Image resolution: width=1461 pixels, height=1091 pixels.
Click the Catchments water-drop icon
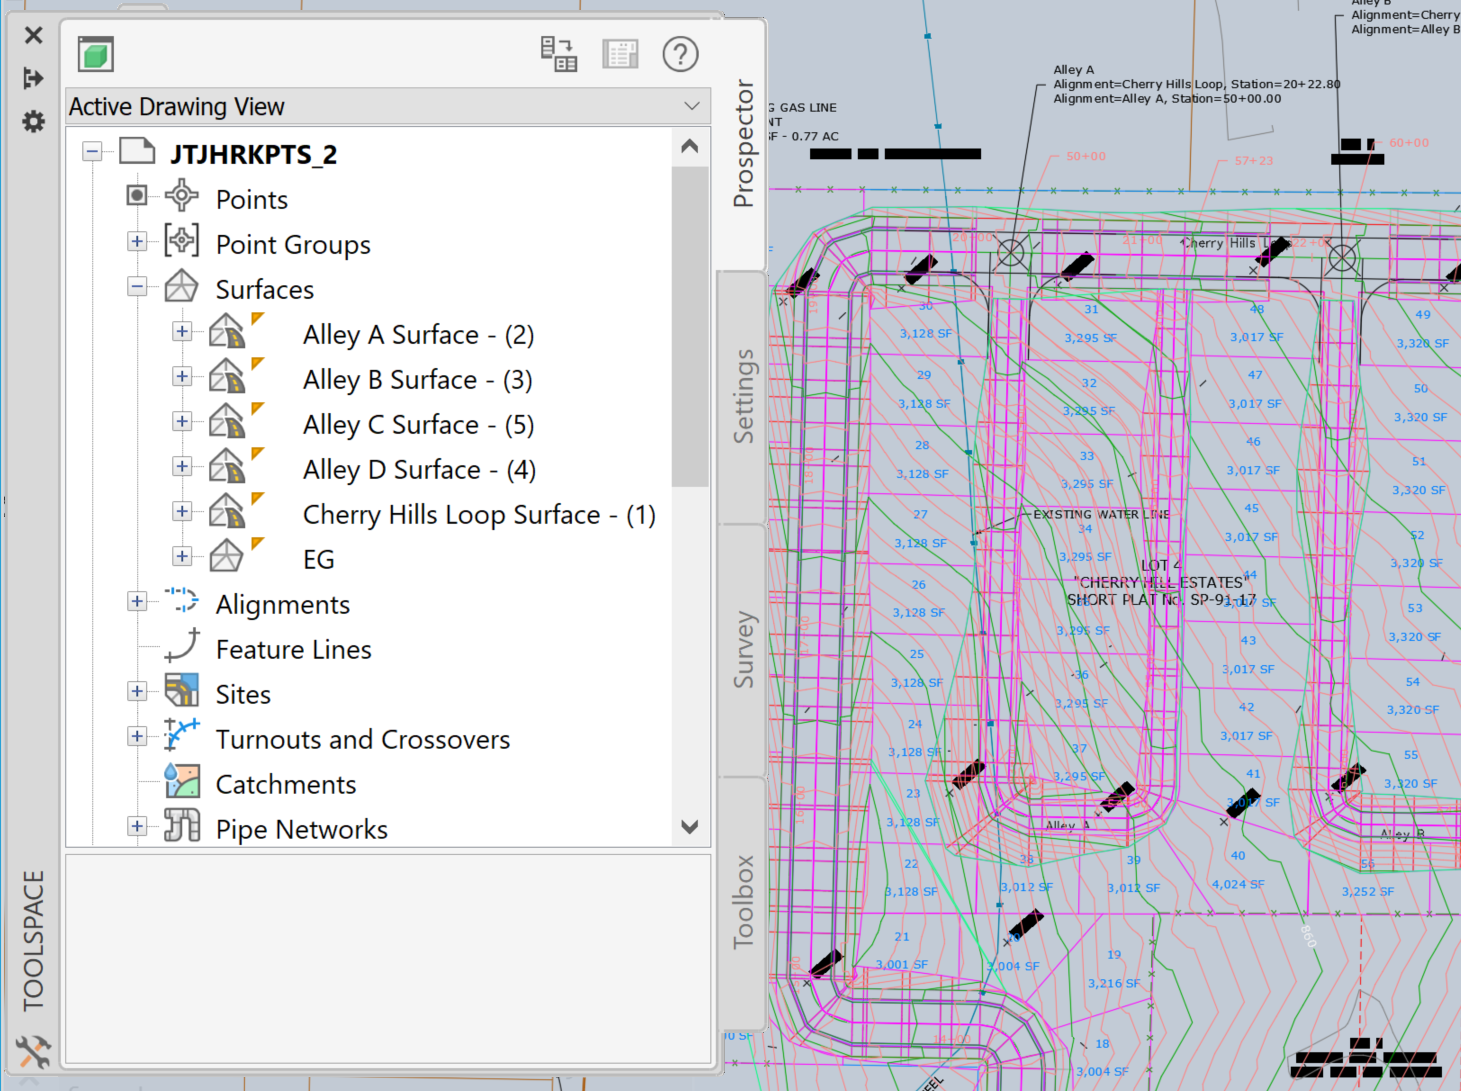coord(181,782)
